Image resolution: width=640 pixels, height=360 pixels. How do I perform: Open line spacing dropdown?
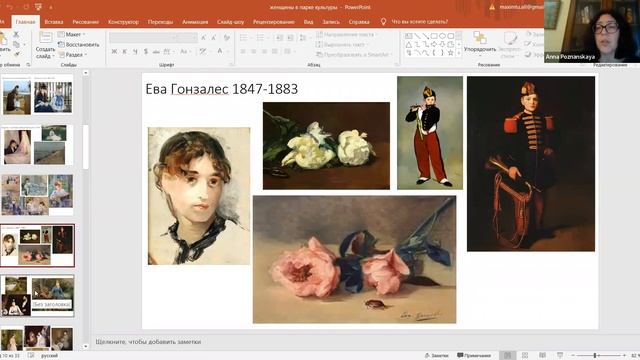(x=303, y=38)
